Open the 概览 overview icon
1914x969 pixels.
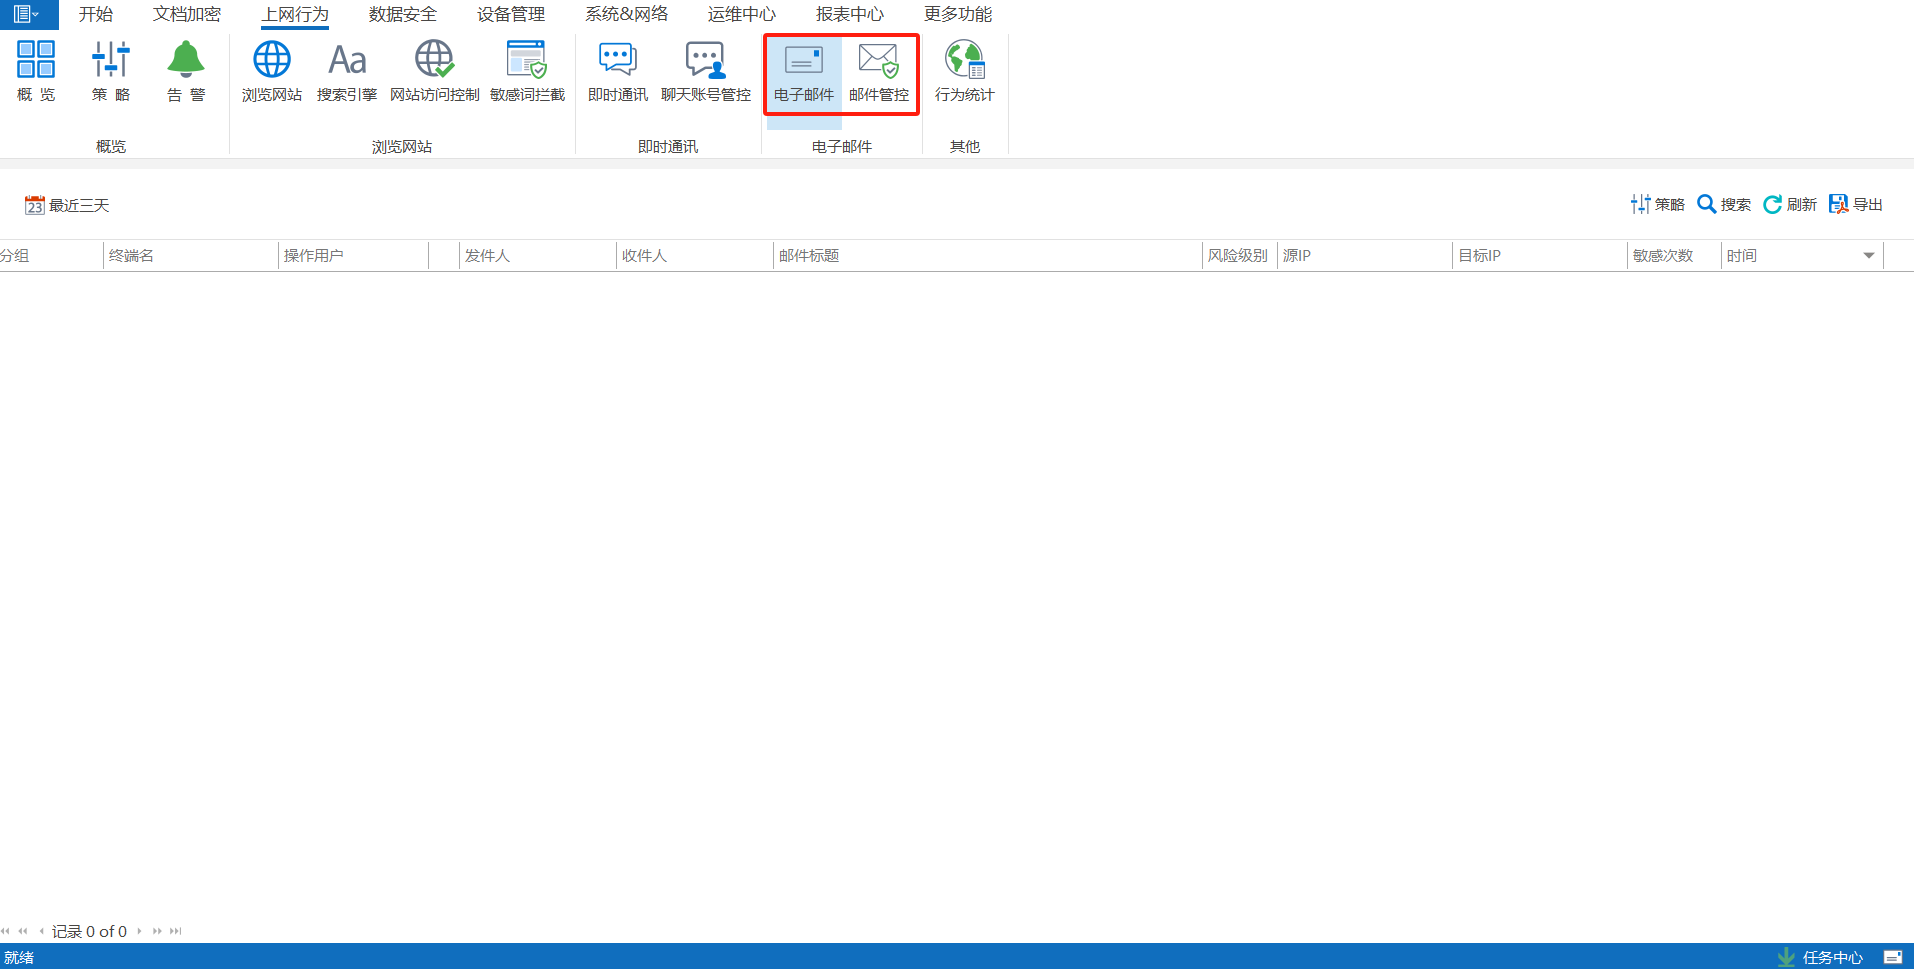click(x=36, y=71)
